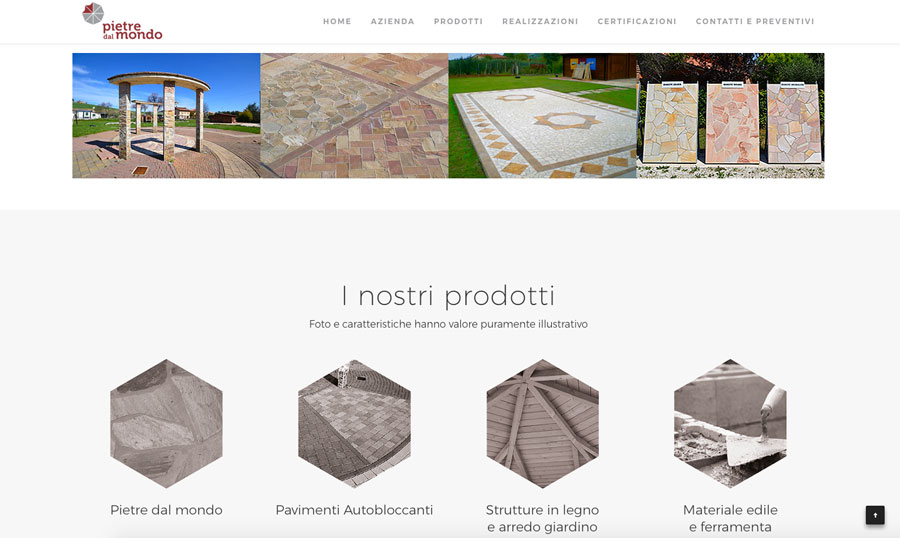The width and height of the screenshot is (900, 538).
Task: Go to CONTATTI E PREVENTIVI
Action: [755, 21]
